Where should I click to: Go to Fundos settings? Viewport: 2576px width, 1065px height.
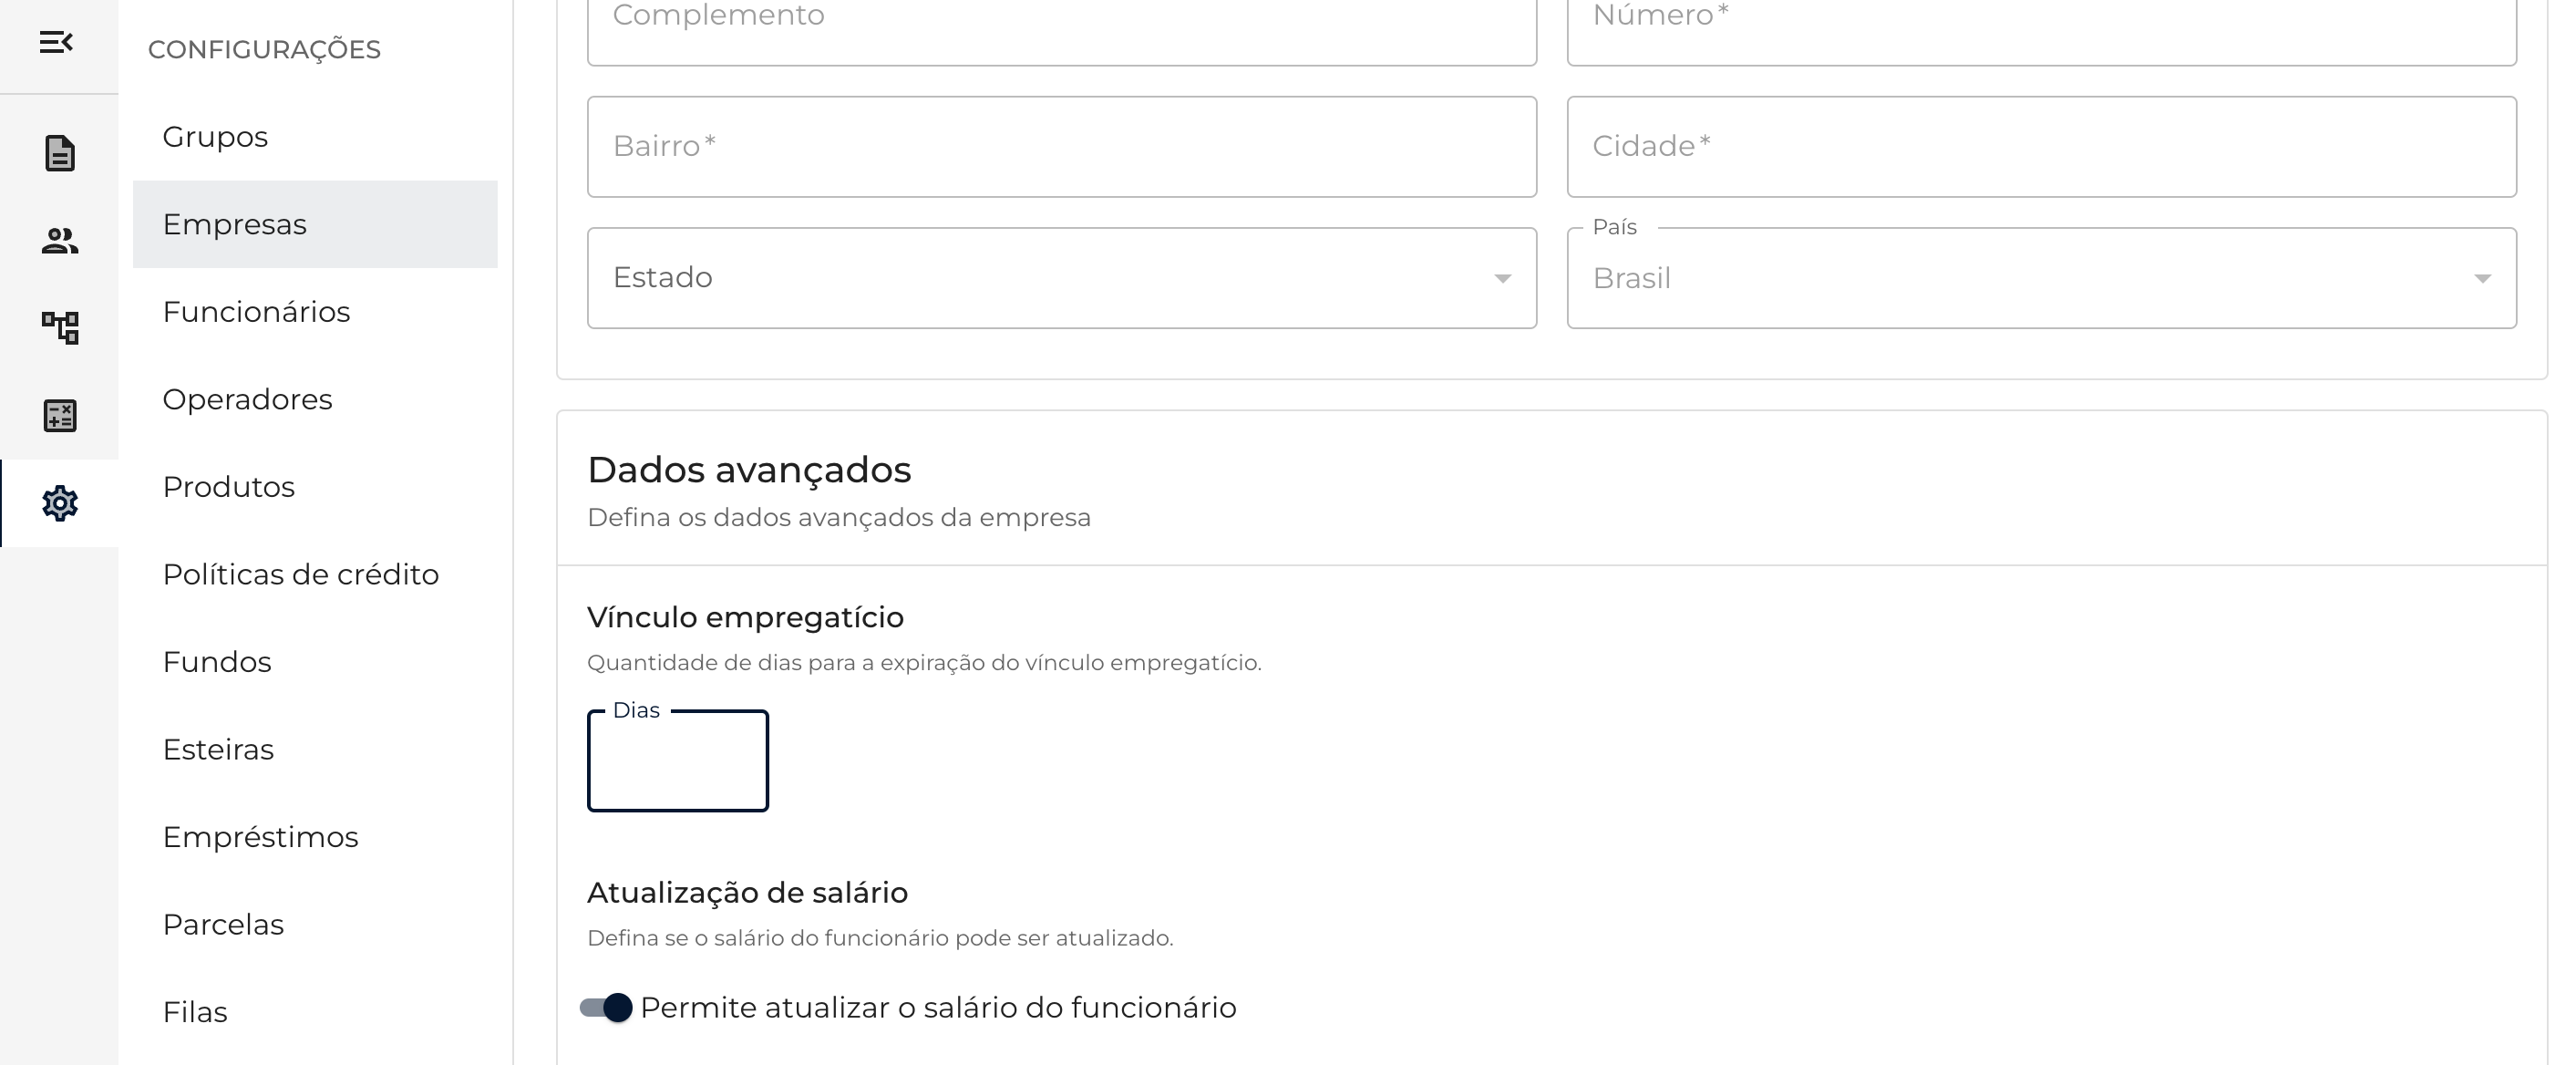pos(217,662)
